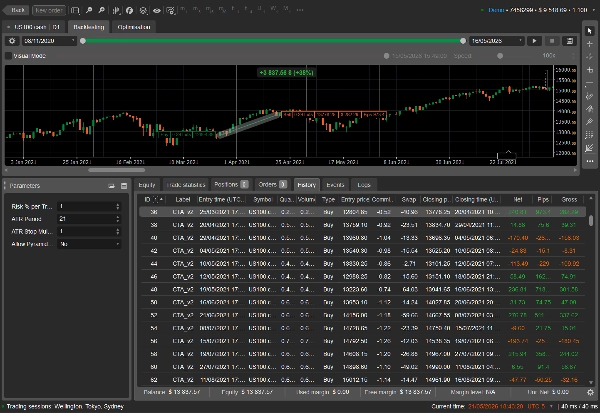Image resolution: width=600 pixels, height=413 pixels.
Task: Select history row with ID 44
Action: click(x=362, y=264)
